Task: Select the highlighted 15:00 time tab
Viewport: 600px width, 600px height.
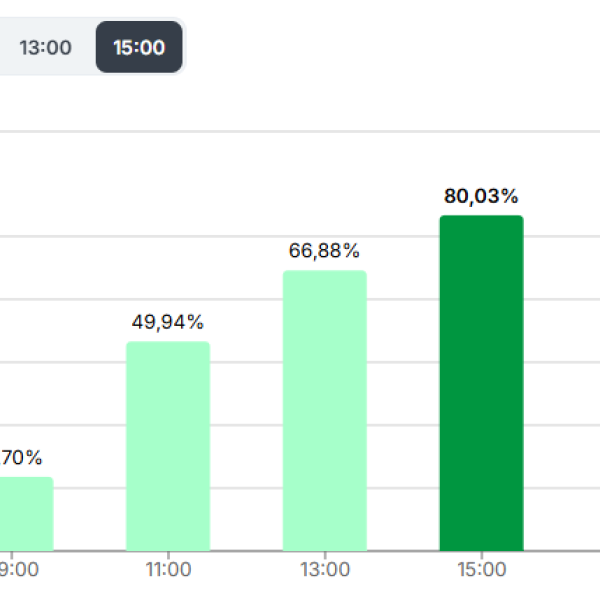Action: (x=139, y=47)
